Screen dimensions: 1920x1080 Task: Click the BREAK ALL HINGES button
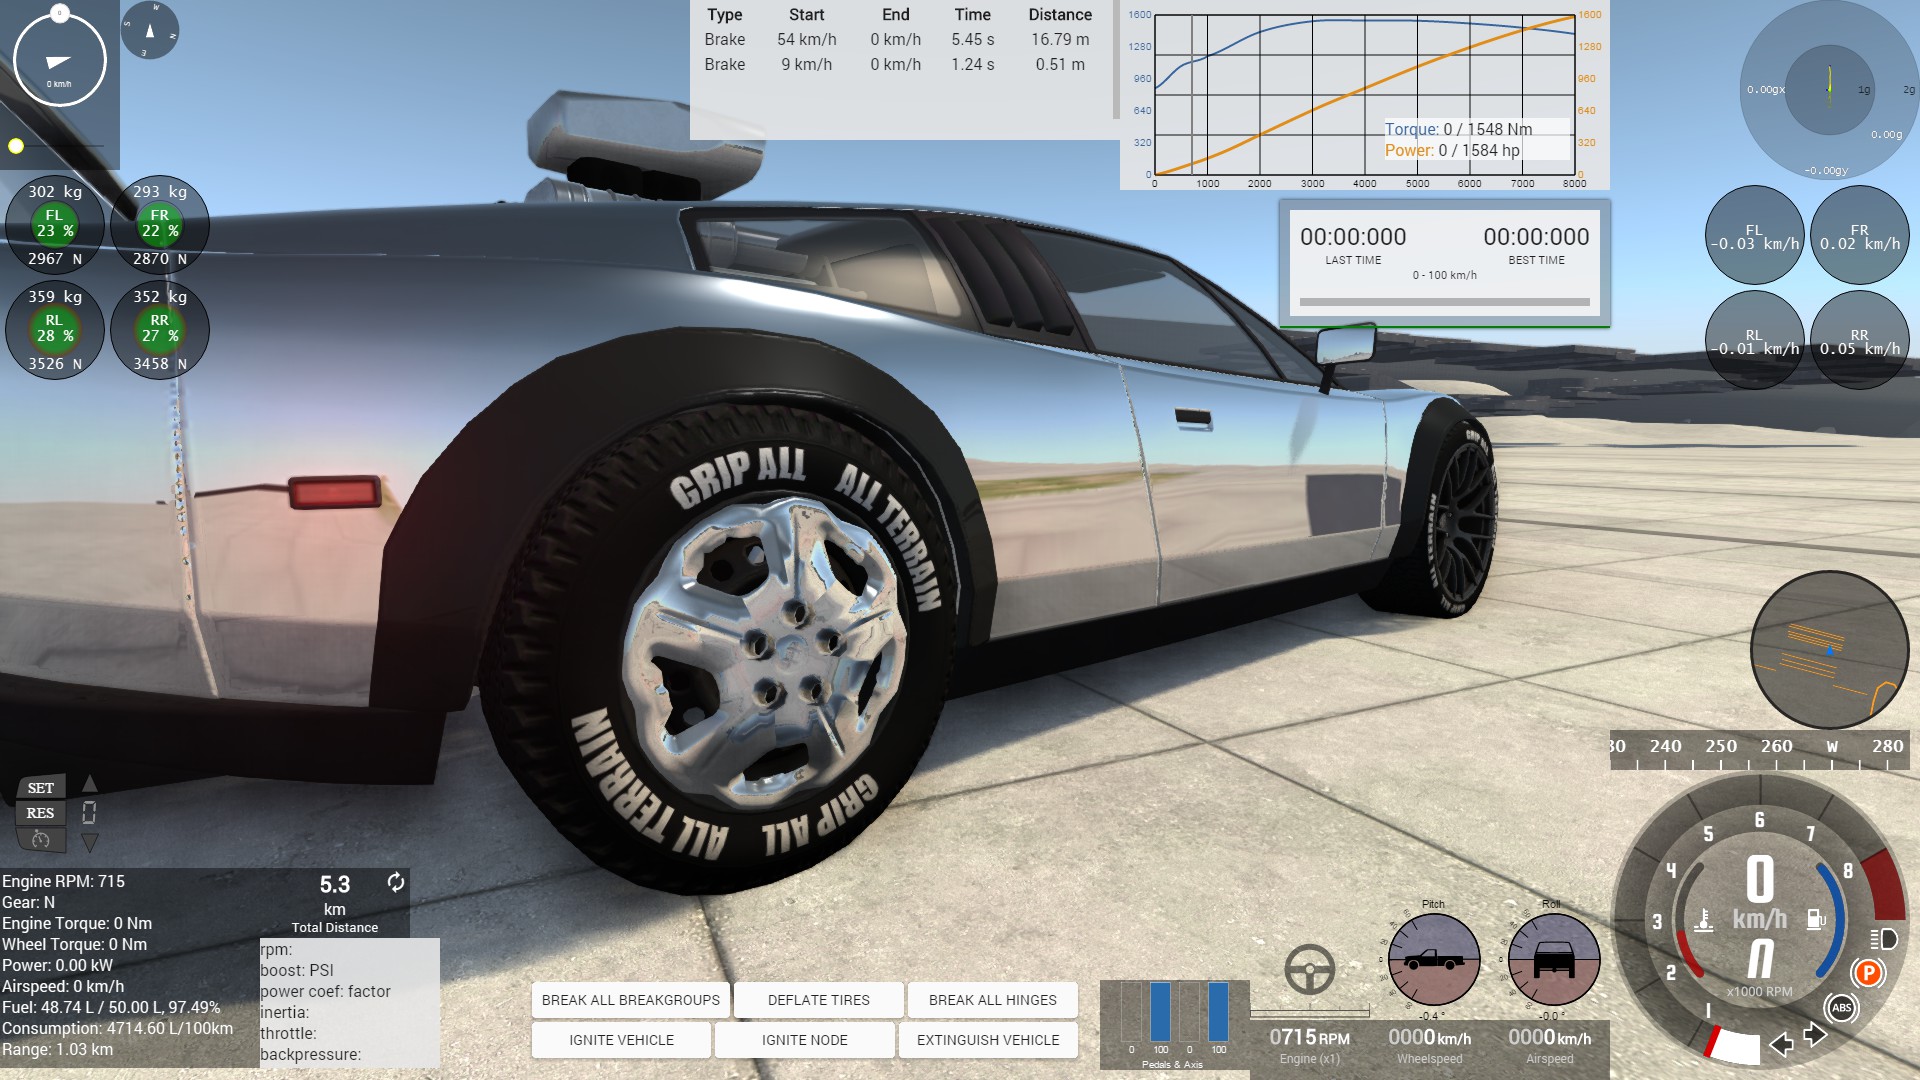[x=992, y=1000]
